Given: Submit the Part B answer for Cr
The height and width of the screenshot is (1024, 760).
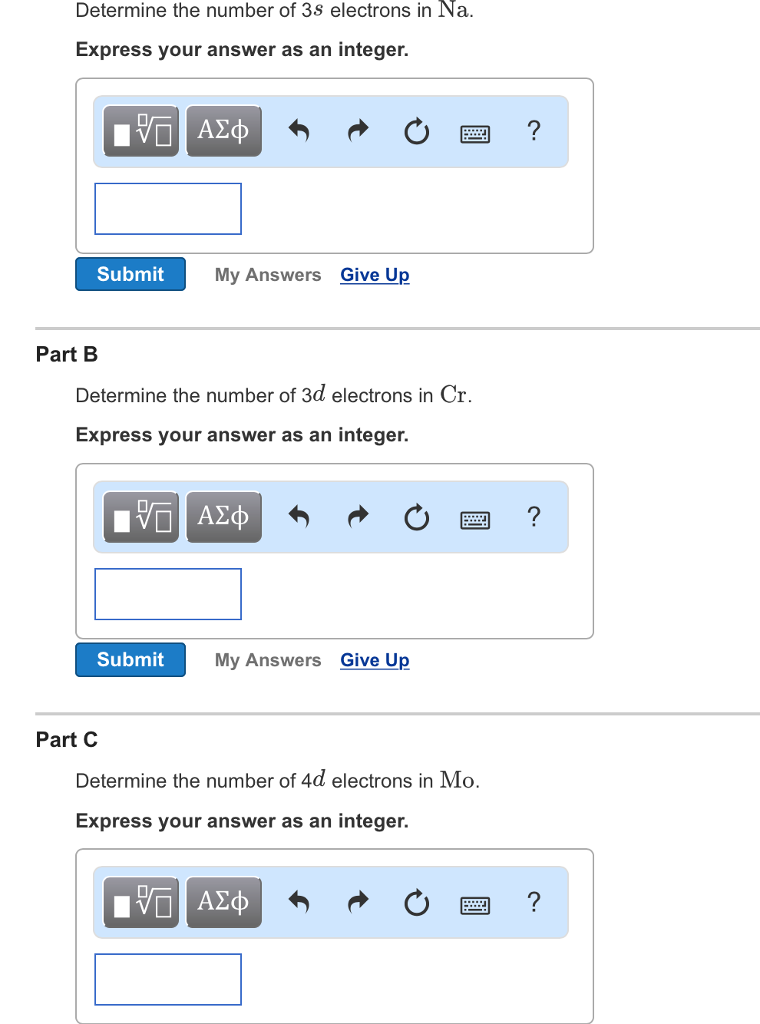Looking at the screenshot, I should (131, 660).
